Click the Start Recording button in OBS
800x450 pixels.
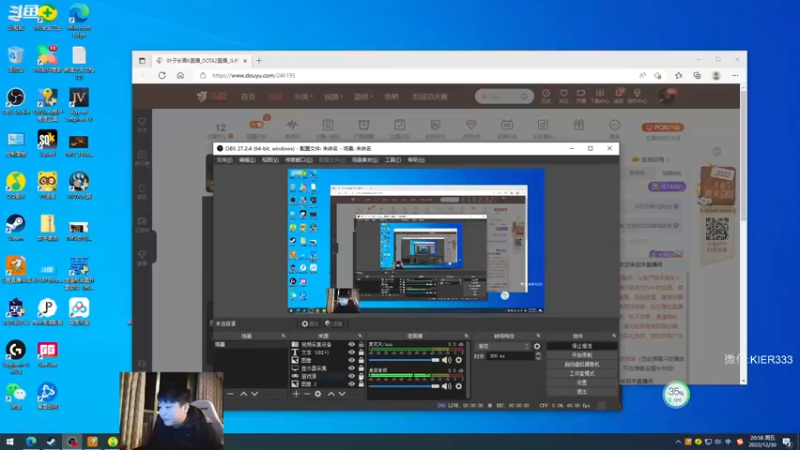(x=582, y=355)
